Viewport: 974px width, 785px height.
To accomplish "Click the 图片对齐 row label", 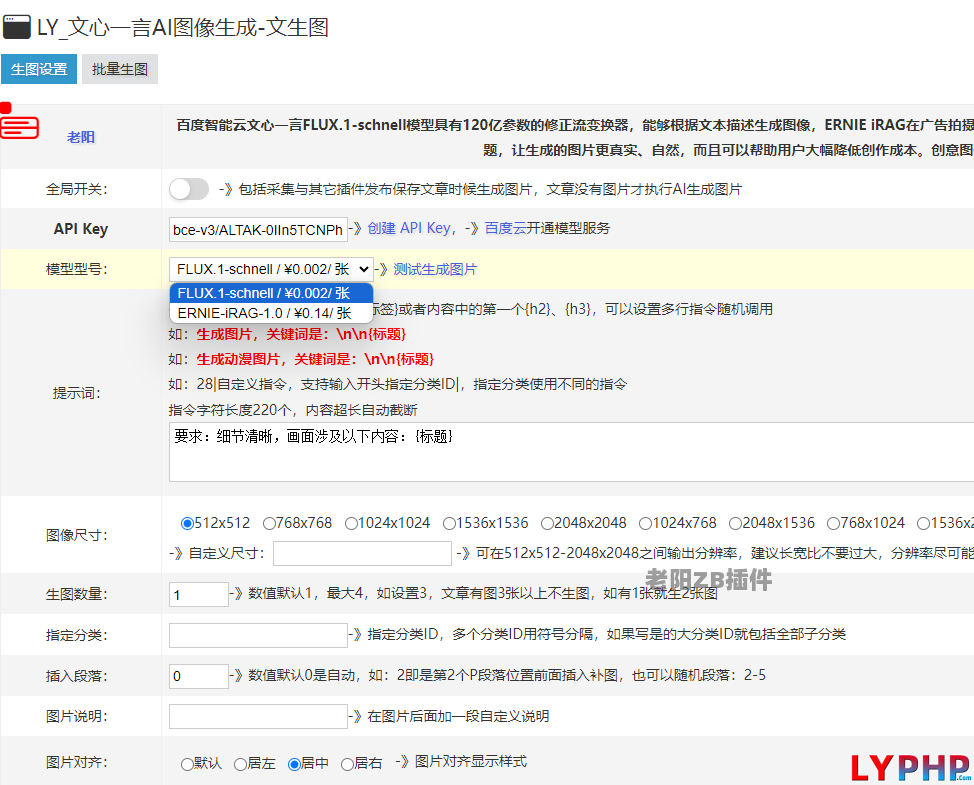I will coord(76,763).
